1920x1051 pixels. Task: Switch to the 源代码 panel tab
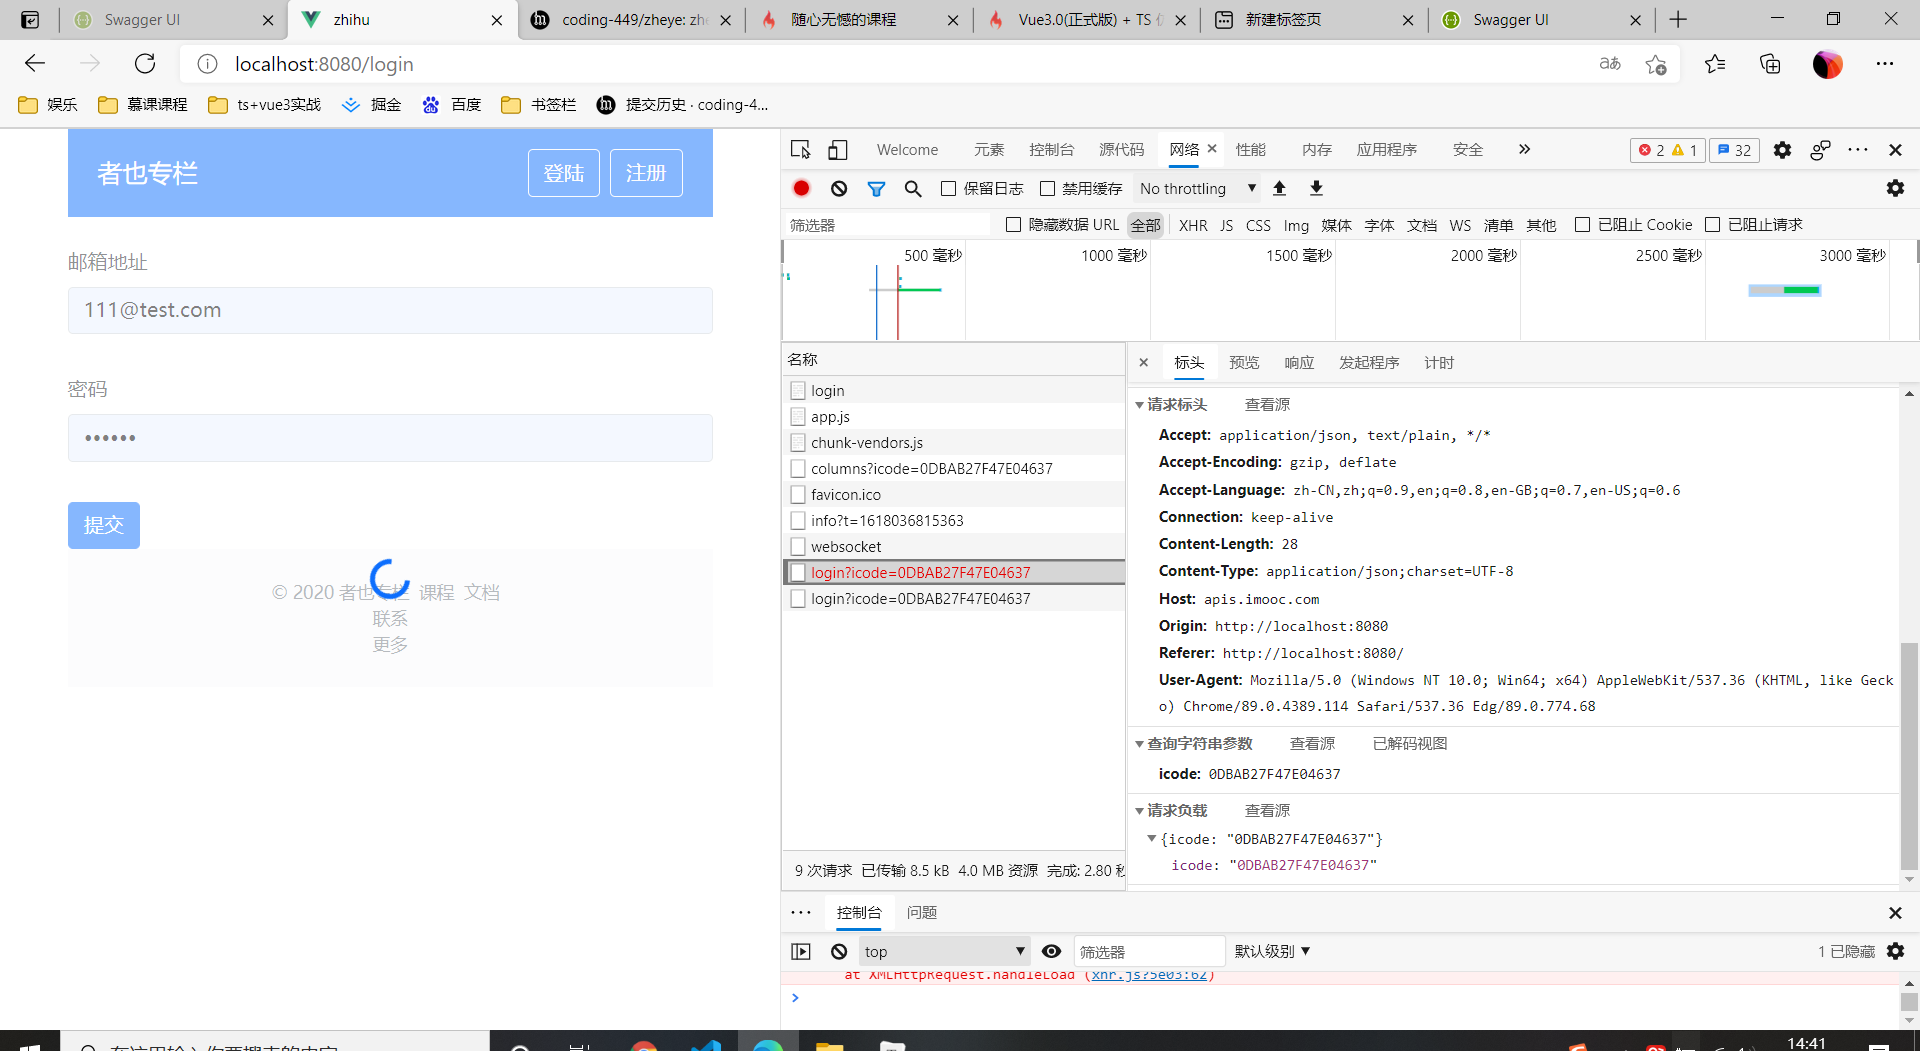tap(1122, 150)
